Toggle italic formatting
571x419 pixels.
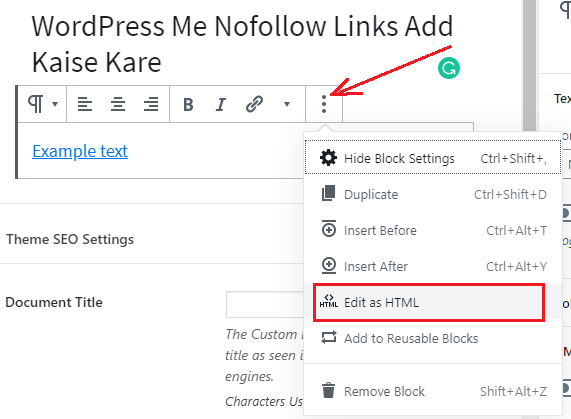[220, 104]
